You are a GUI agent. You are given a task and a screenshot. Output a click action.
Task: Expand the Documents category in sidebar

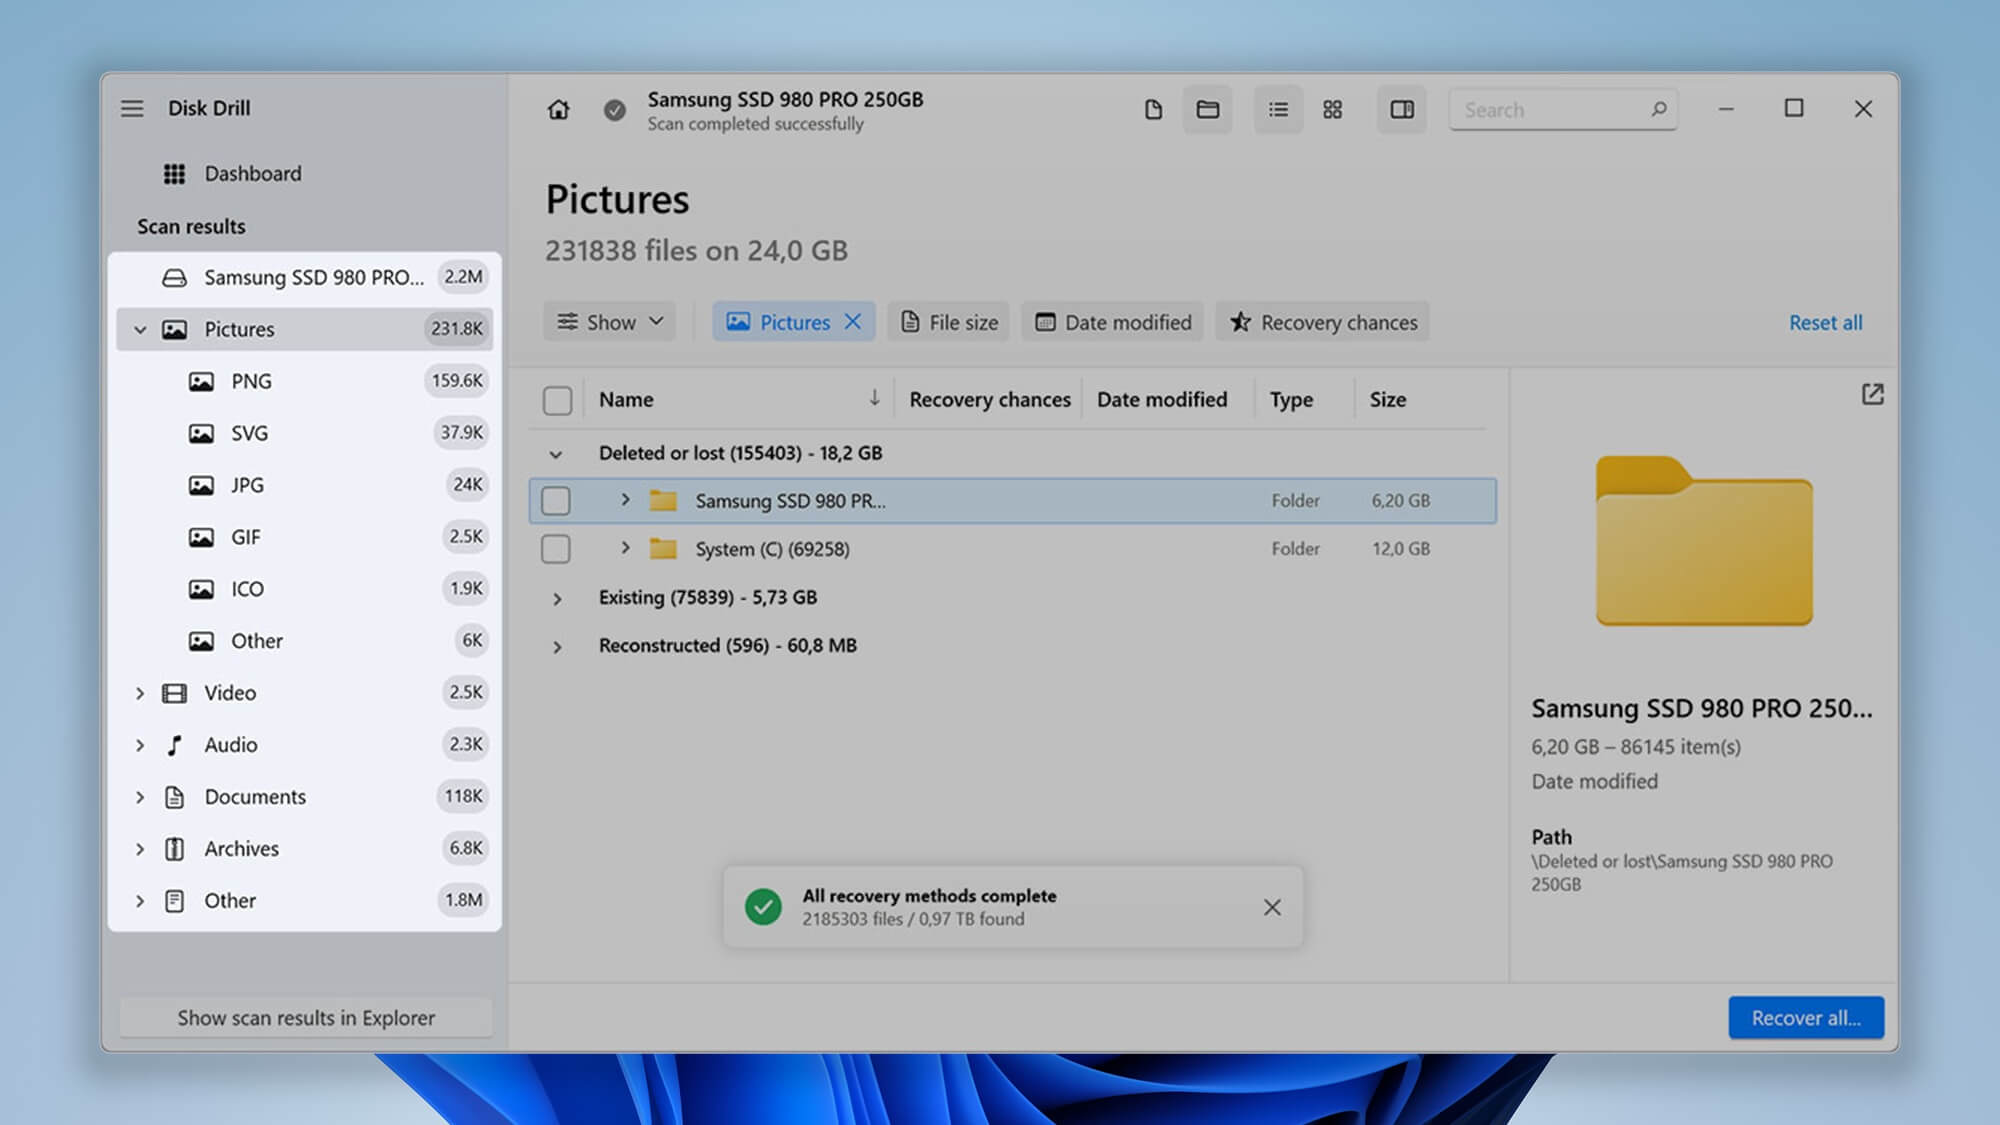(x=140, y=797)
